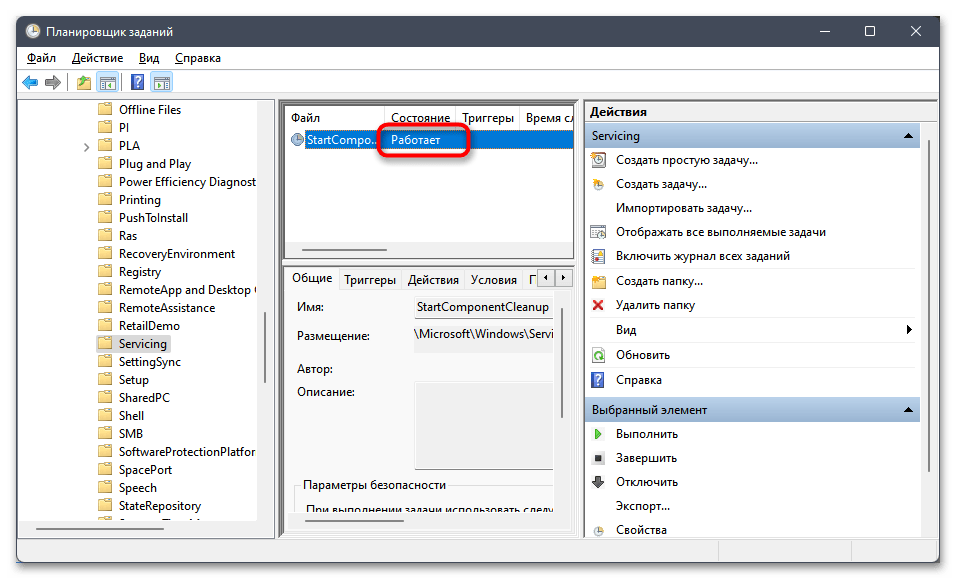This screenshot has width=956, height=579.
Task: Click the 'Свойства' clock icon
Action: tap(599, 531)
